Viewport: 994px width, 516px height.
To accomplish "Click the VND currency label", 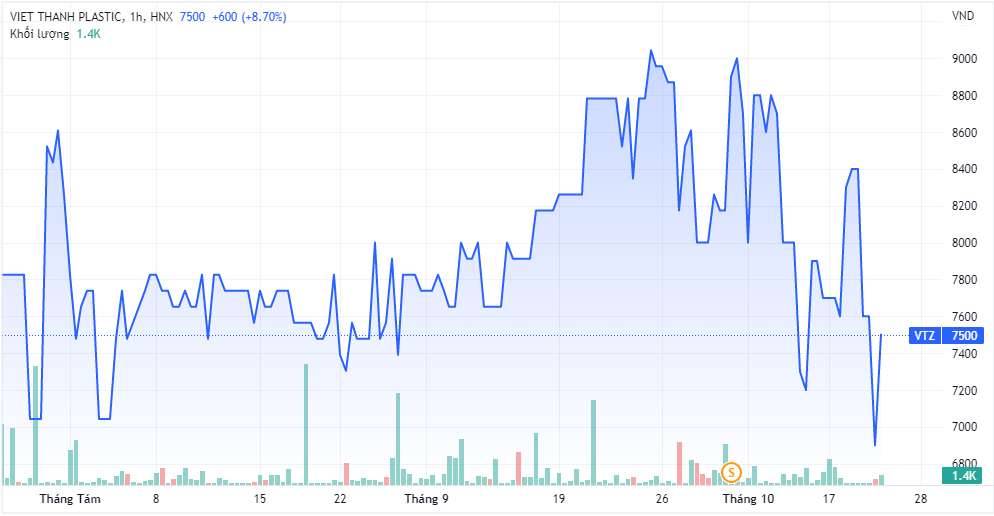I will click(963, 16).
